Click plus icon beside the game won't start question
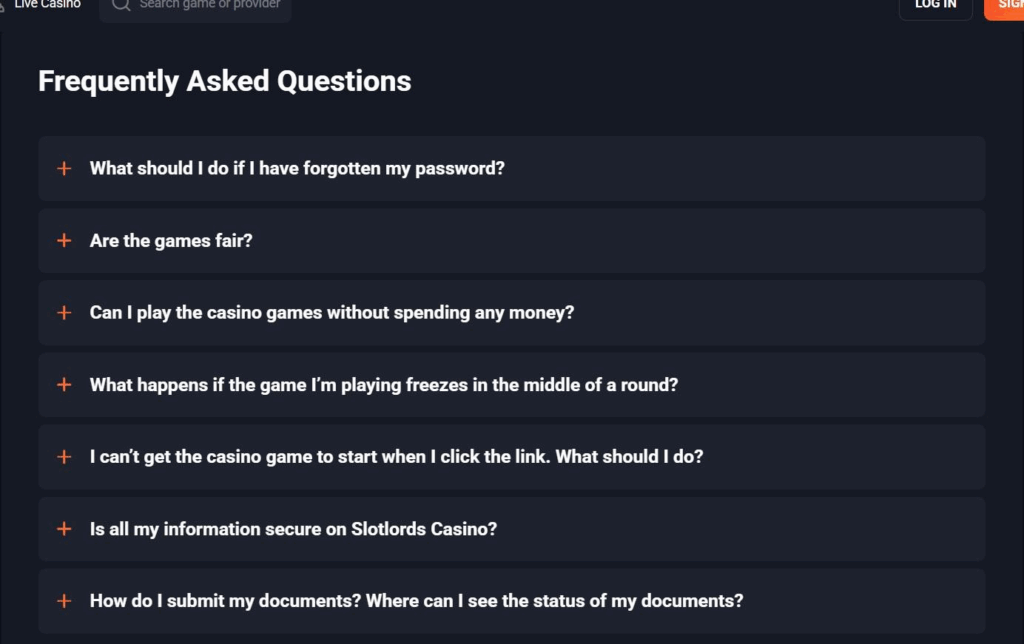The width and height of the screenshot is (1024, 644). coord(64,456)
